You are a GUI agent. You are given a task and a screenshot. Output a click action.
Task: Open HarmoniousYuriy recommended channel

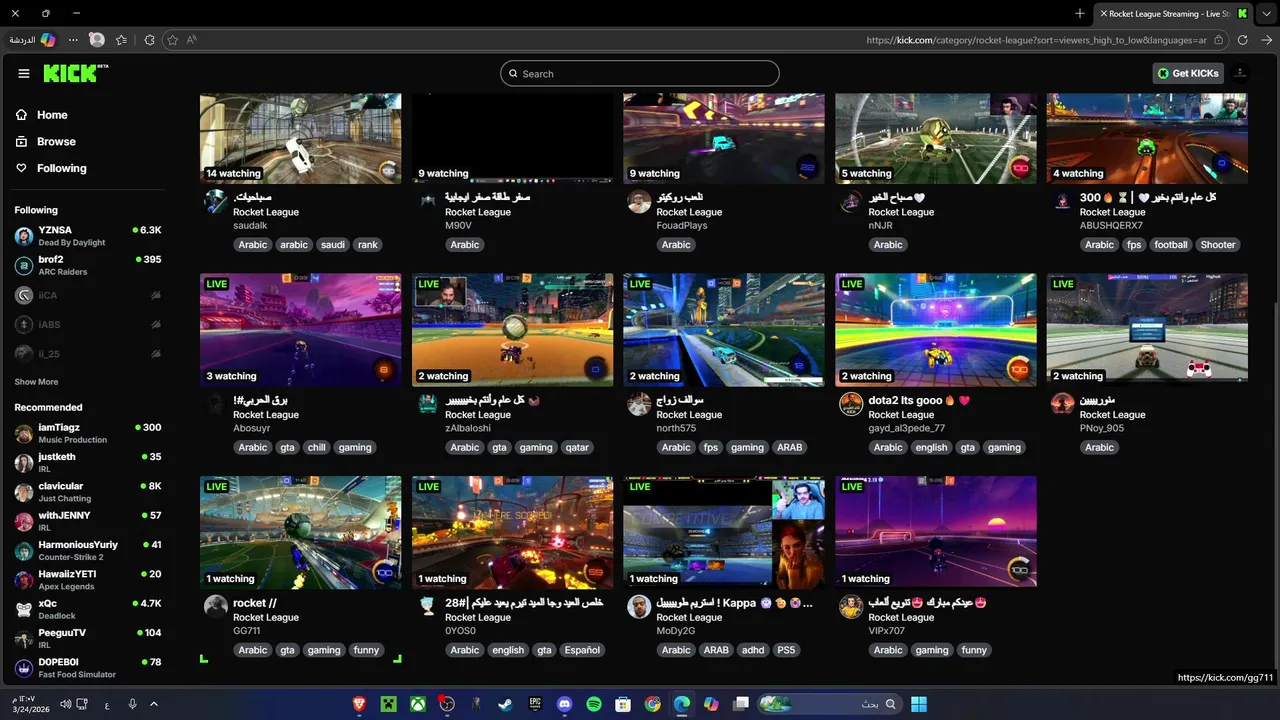point(88,551)
